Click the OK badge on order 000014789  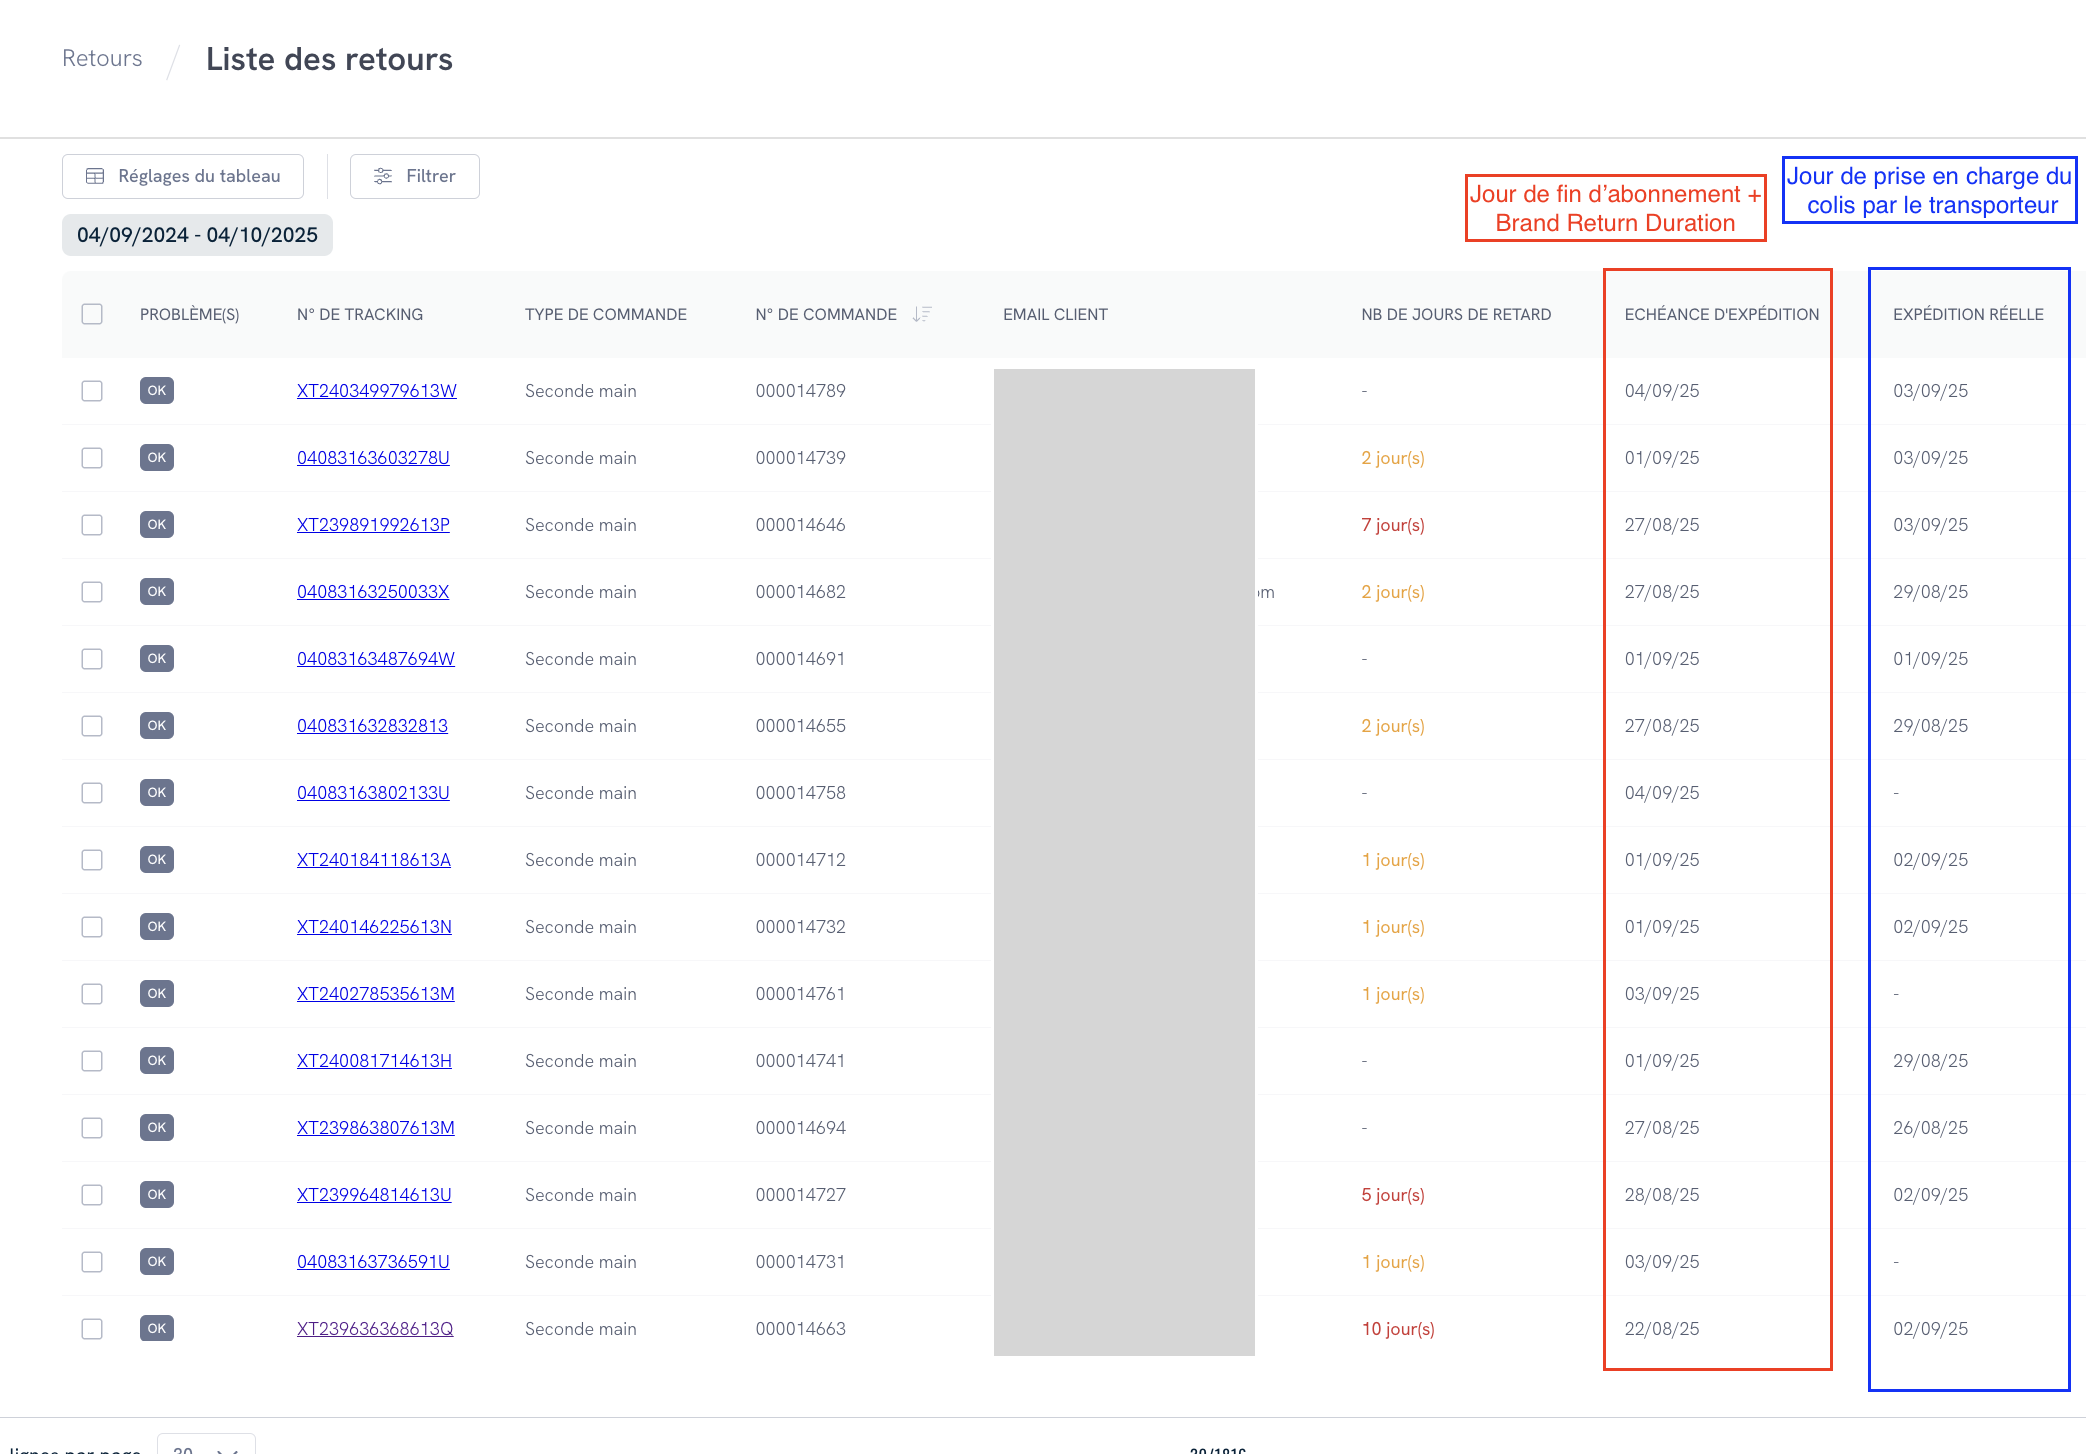tap(157, 390)
